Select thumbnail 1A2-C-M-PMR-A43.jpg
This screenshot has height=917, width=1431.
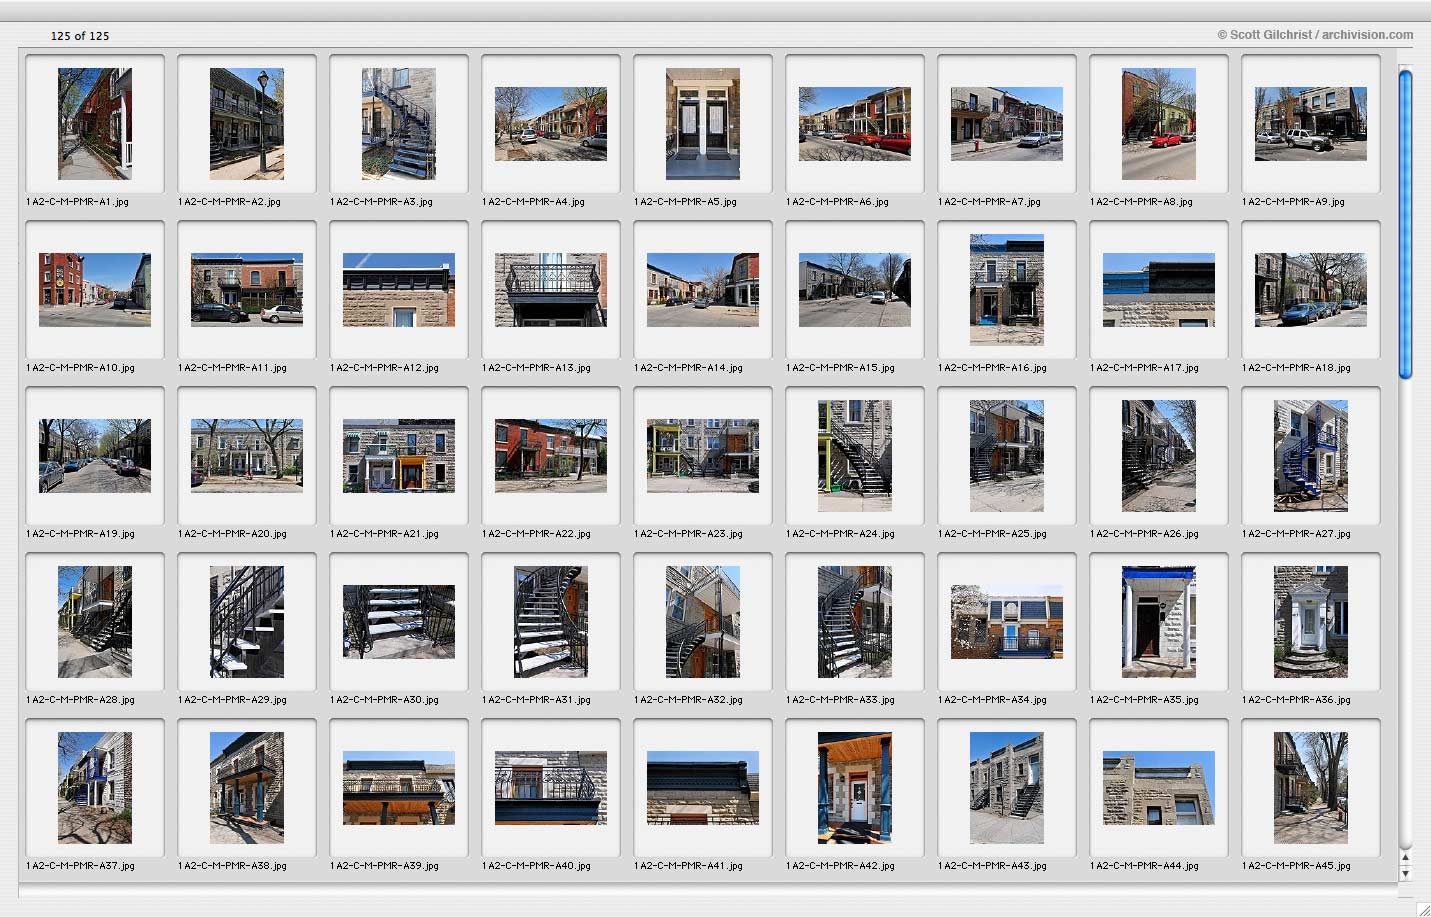click(x=1007, y=788)
